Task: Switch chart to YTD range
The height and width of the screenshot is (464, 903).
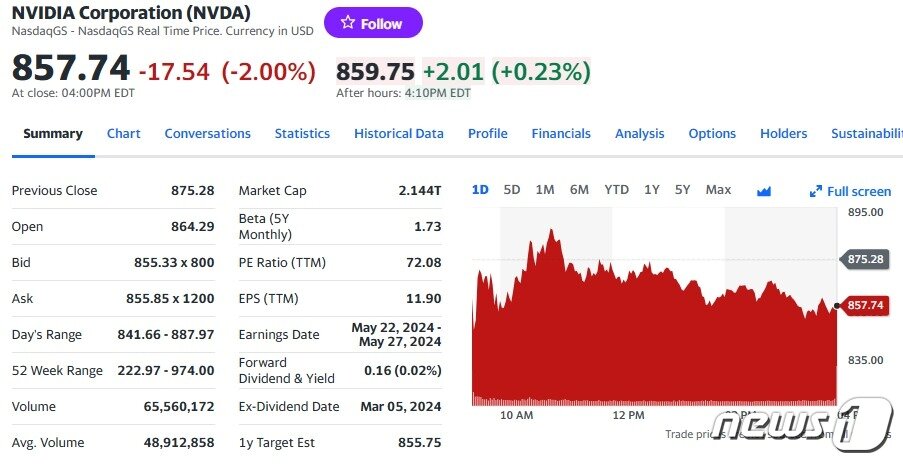Action: pyautogui.click(x=616, y=190)
